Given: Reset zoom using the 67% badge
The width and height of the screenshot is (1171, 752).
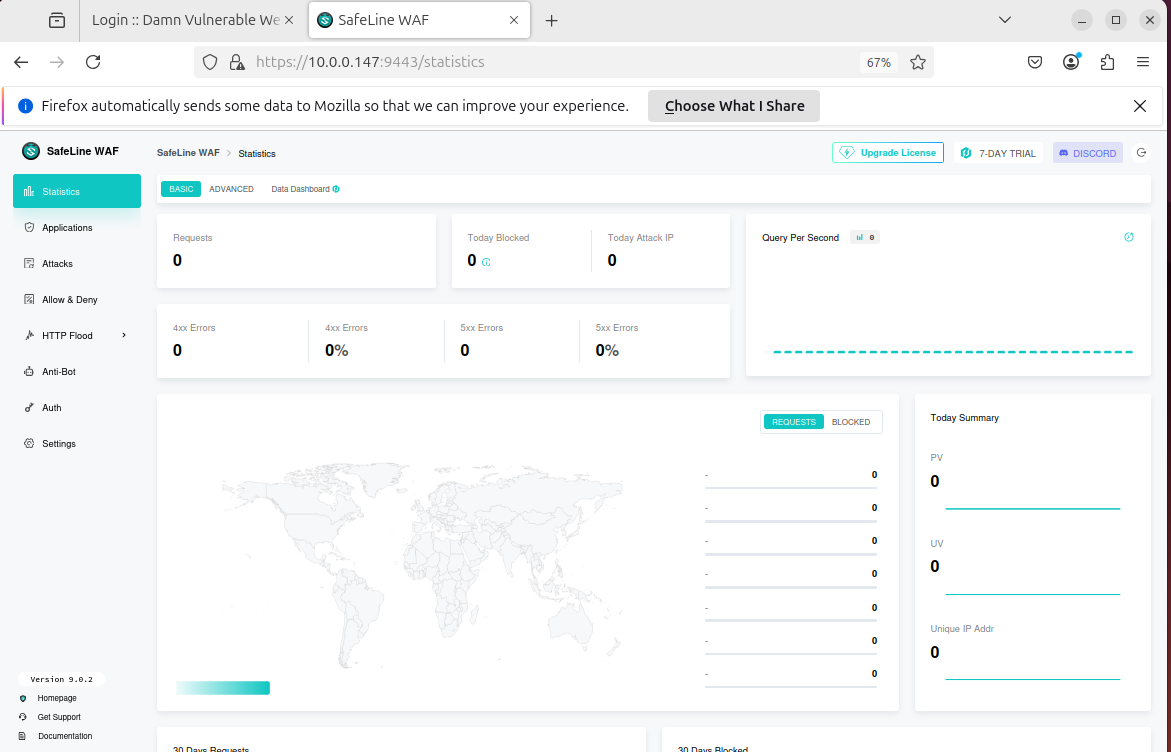Looking at the screenshot, I should click(x=878, y=63).
